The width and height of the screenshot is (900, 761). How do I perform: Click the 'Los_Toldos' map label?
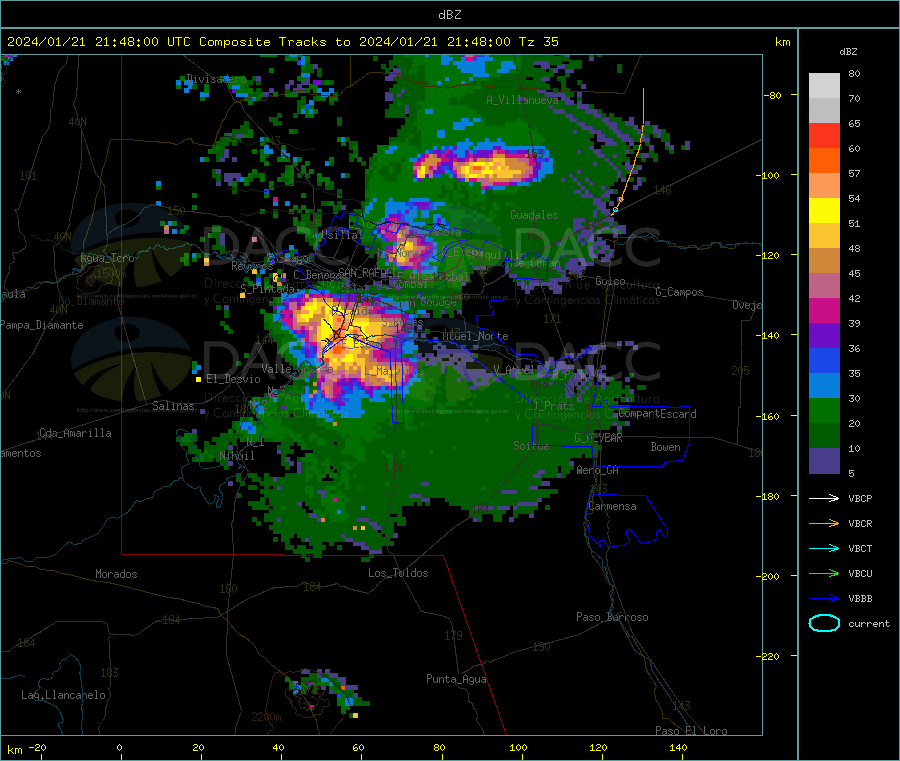[398, 573]
